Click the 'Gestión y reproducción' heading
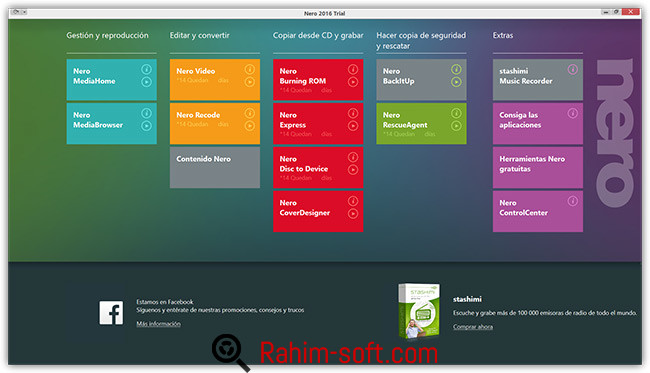 (107, 35)
